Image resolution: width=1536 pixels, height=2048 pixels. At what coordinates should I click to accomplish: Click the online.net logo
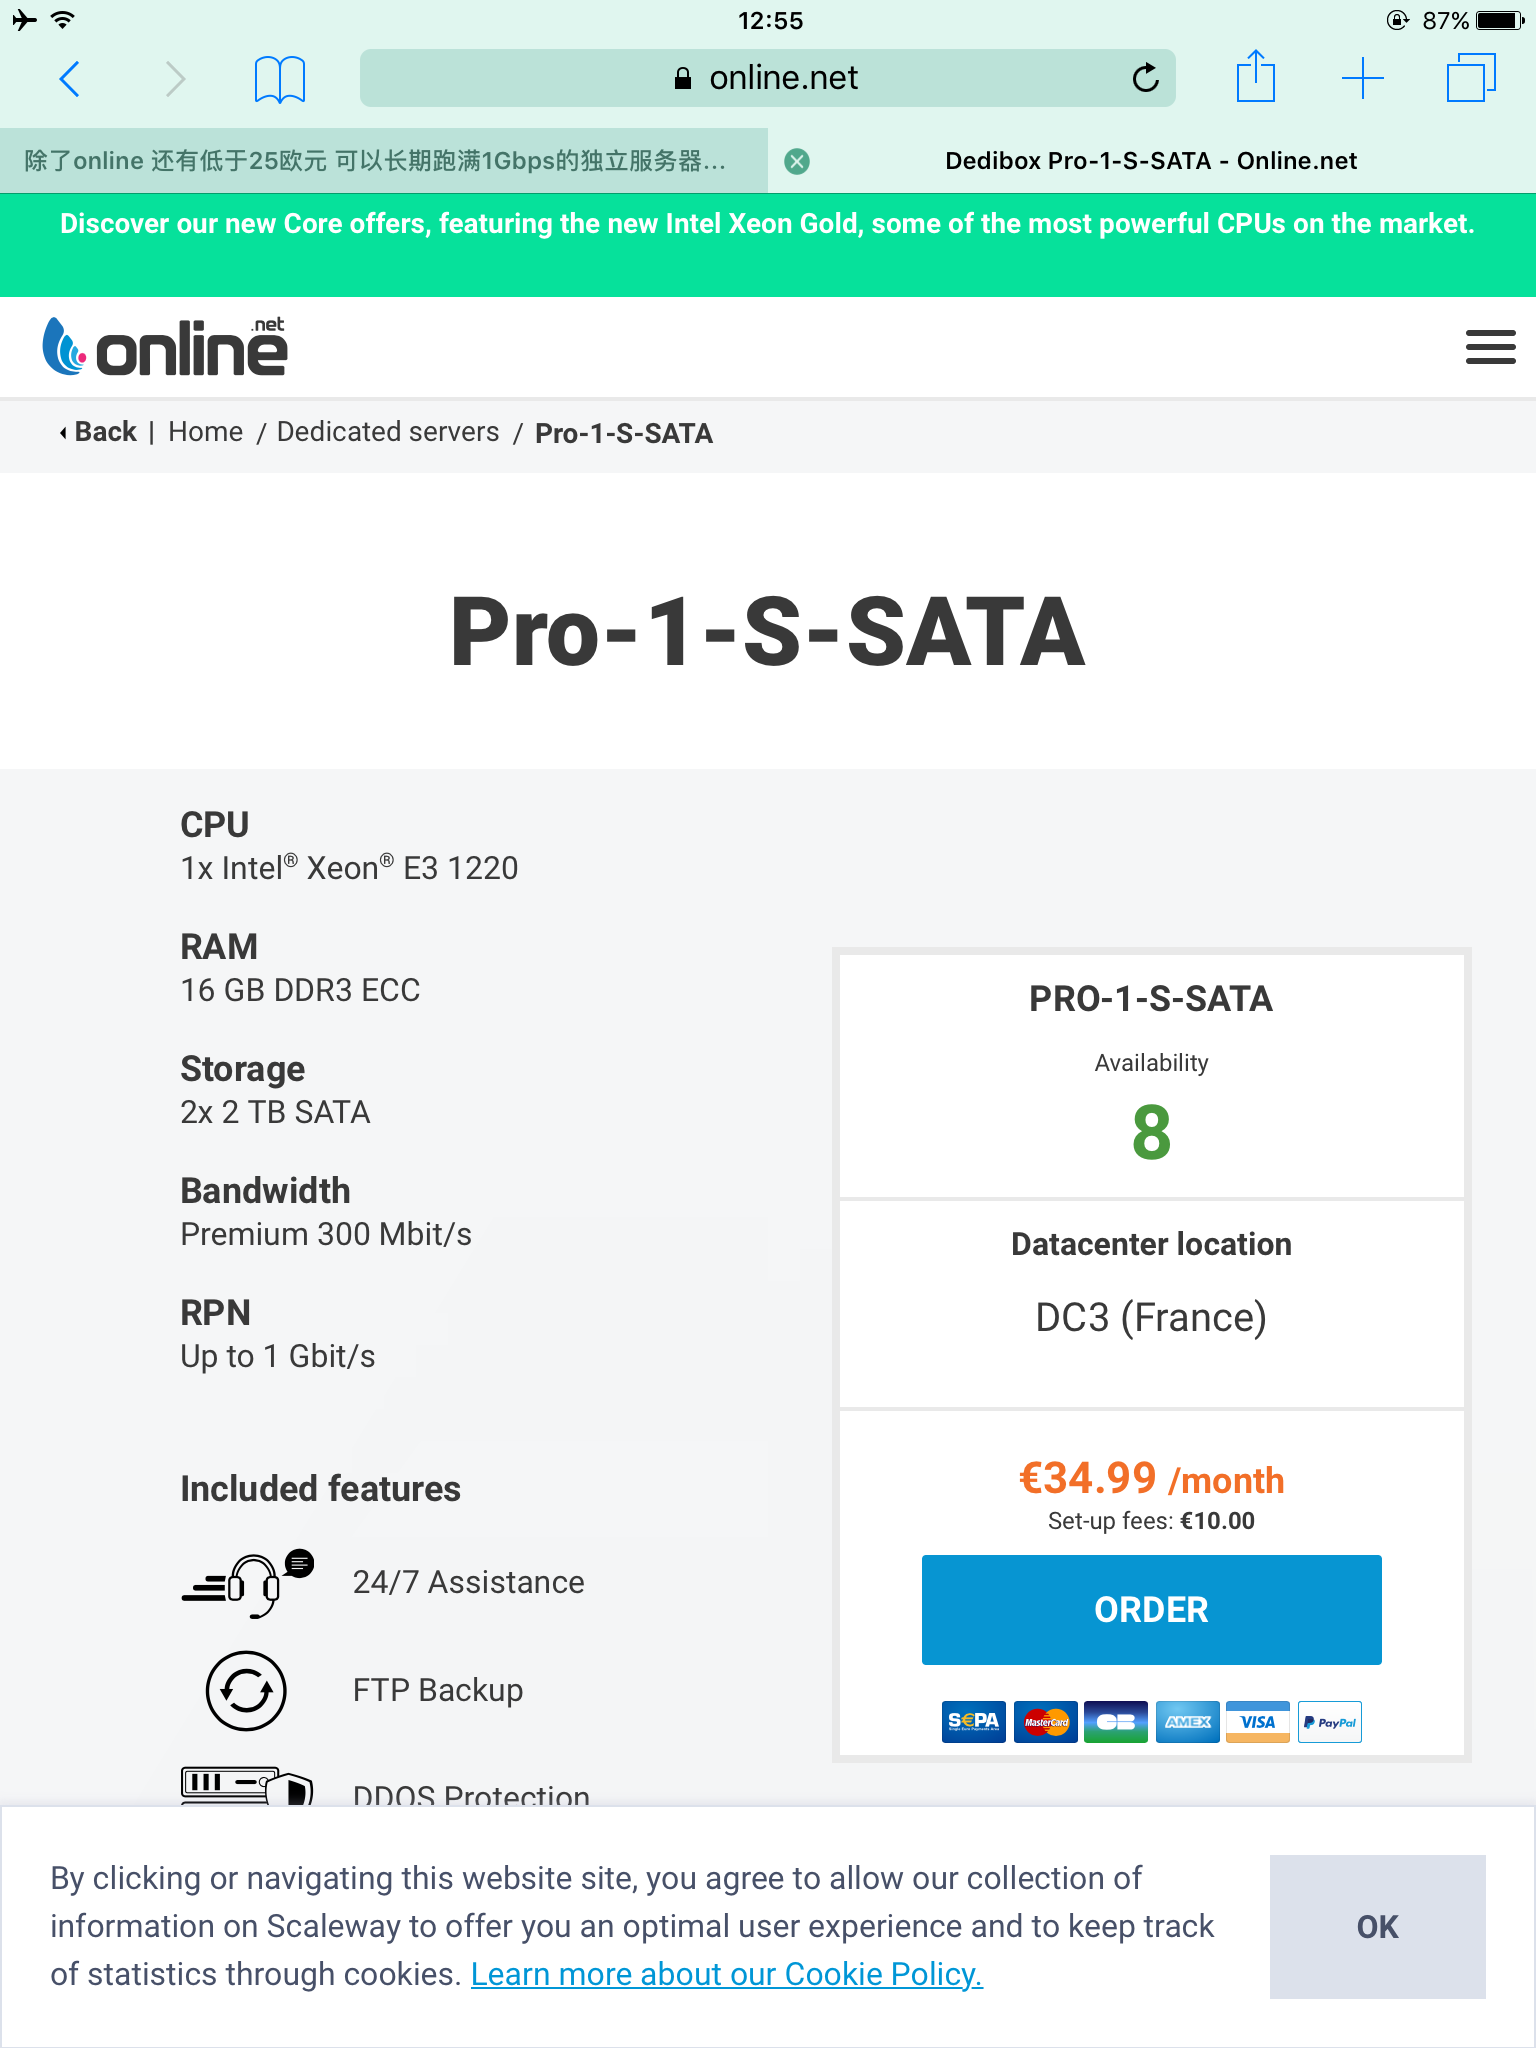[165, 347]
